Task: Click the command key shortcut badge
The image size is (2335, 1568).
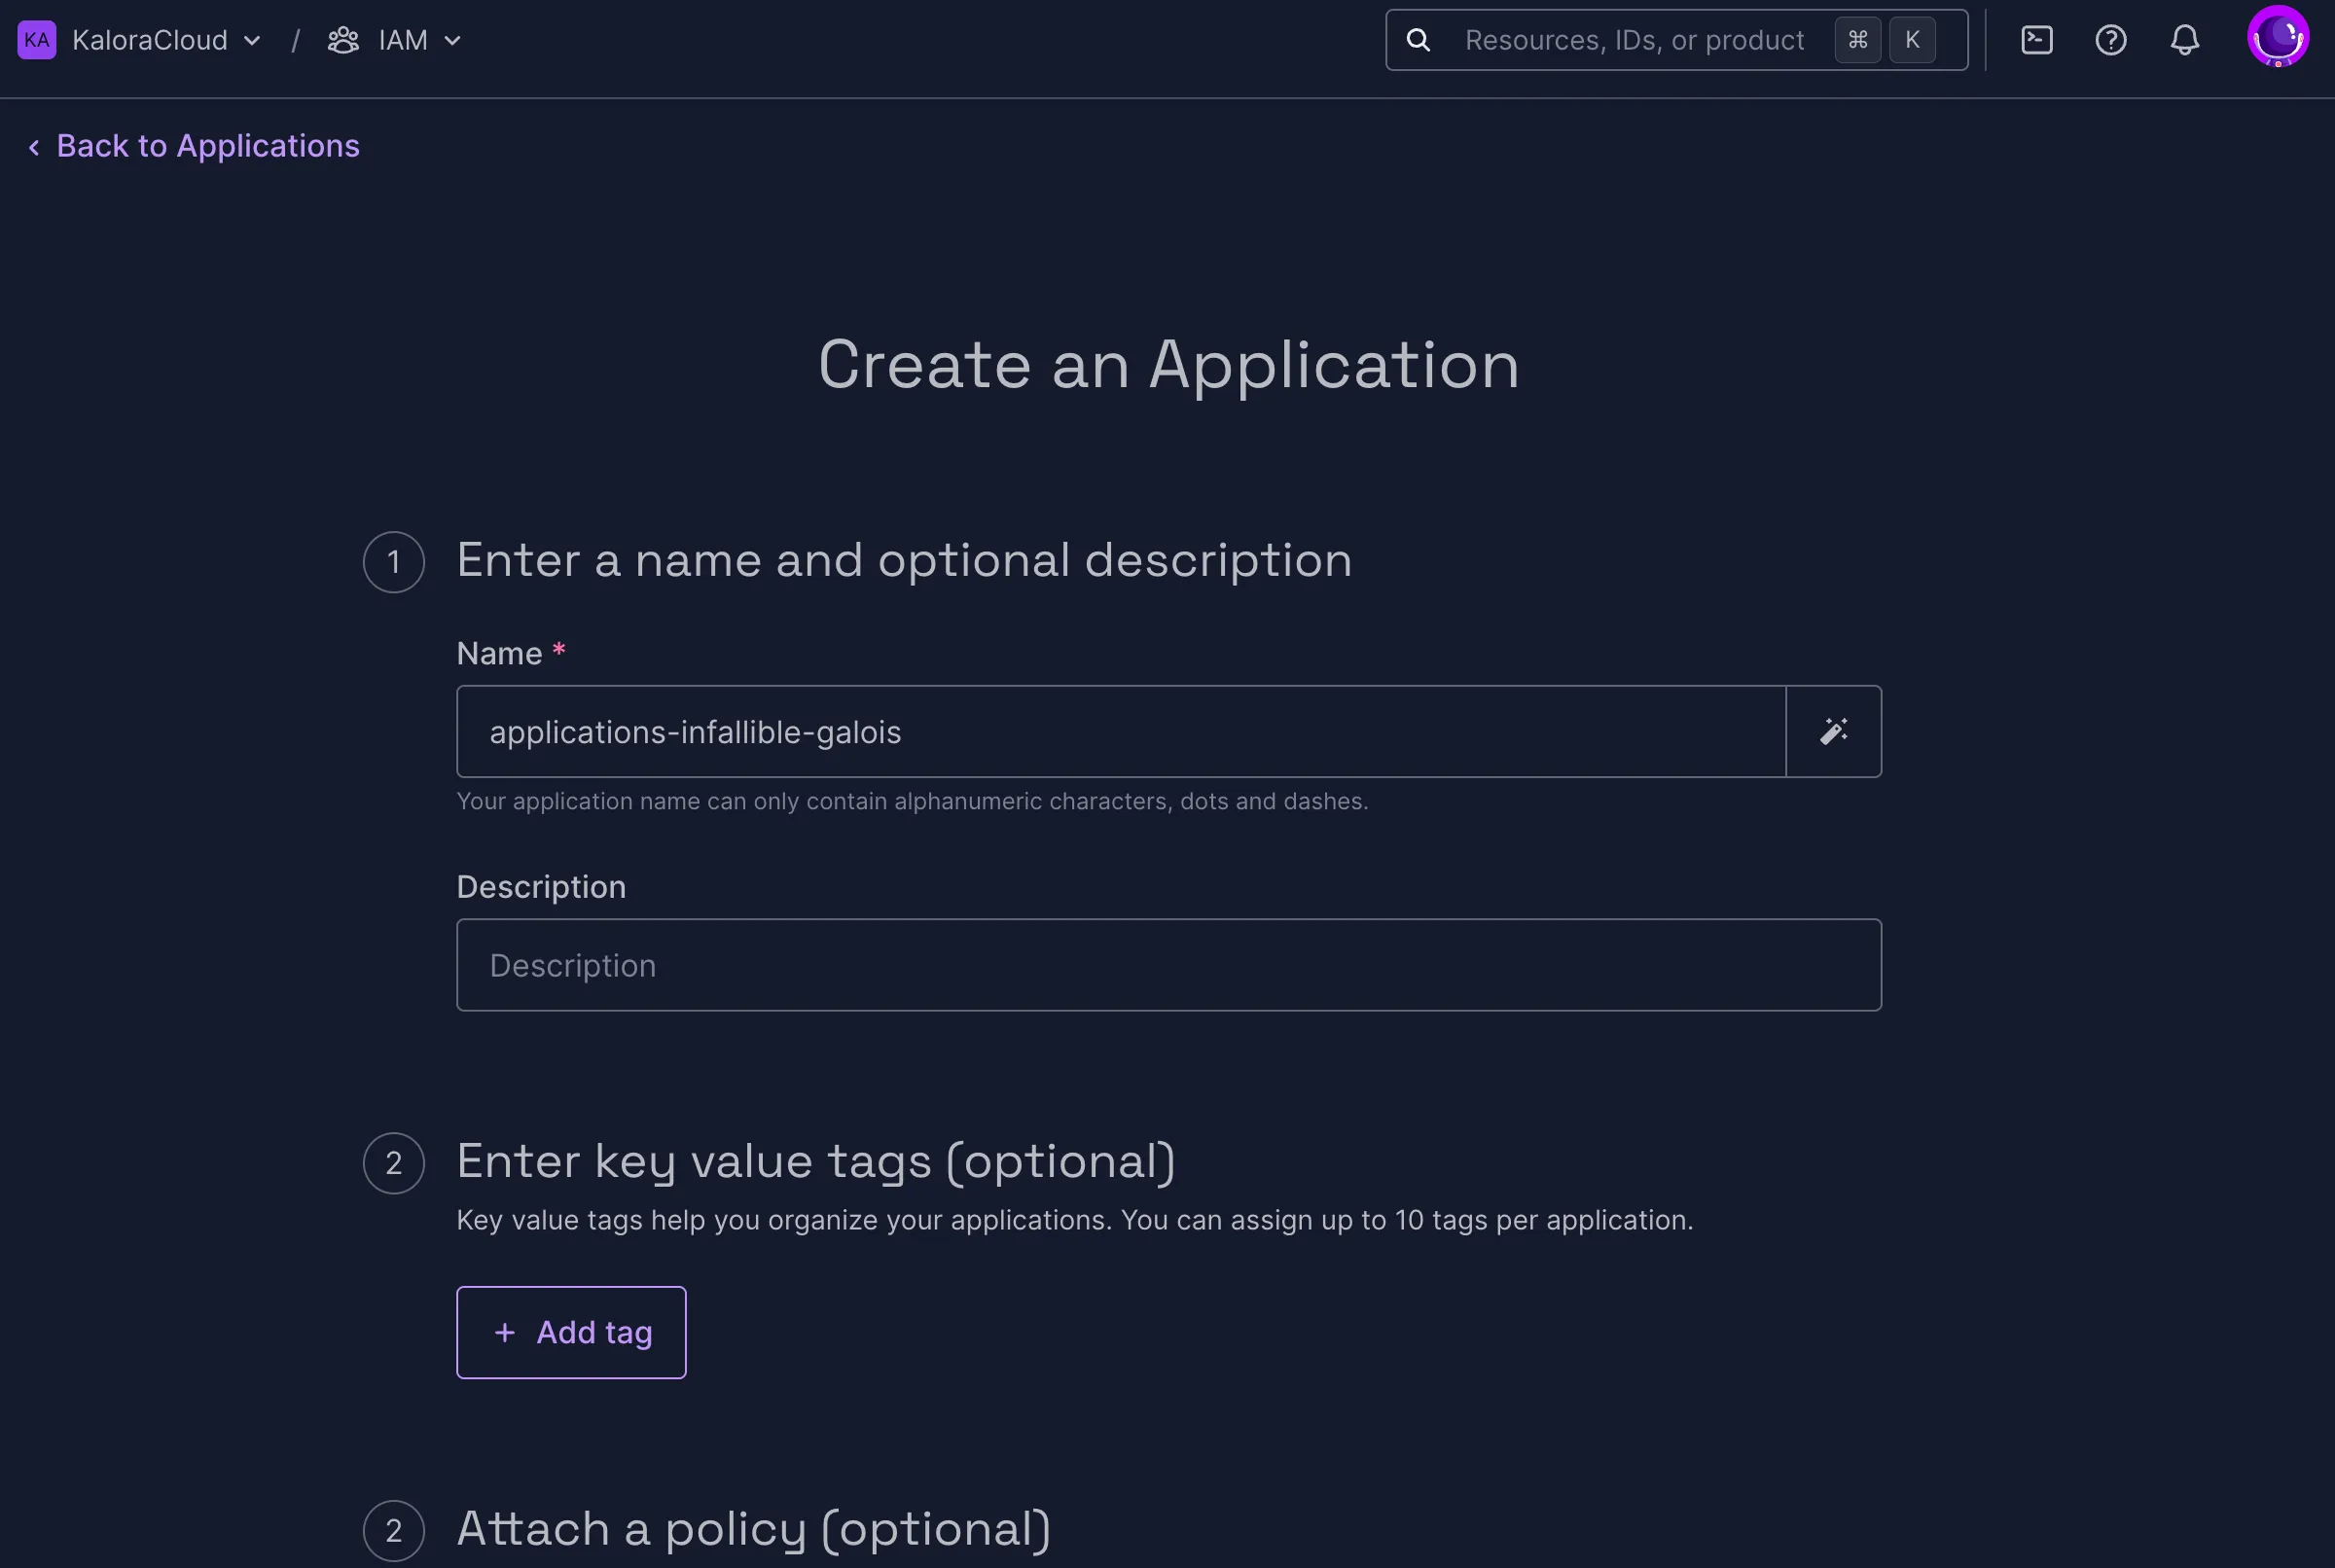Action: pyautogui.click(x=1859, y=39)
